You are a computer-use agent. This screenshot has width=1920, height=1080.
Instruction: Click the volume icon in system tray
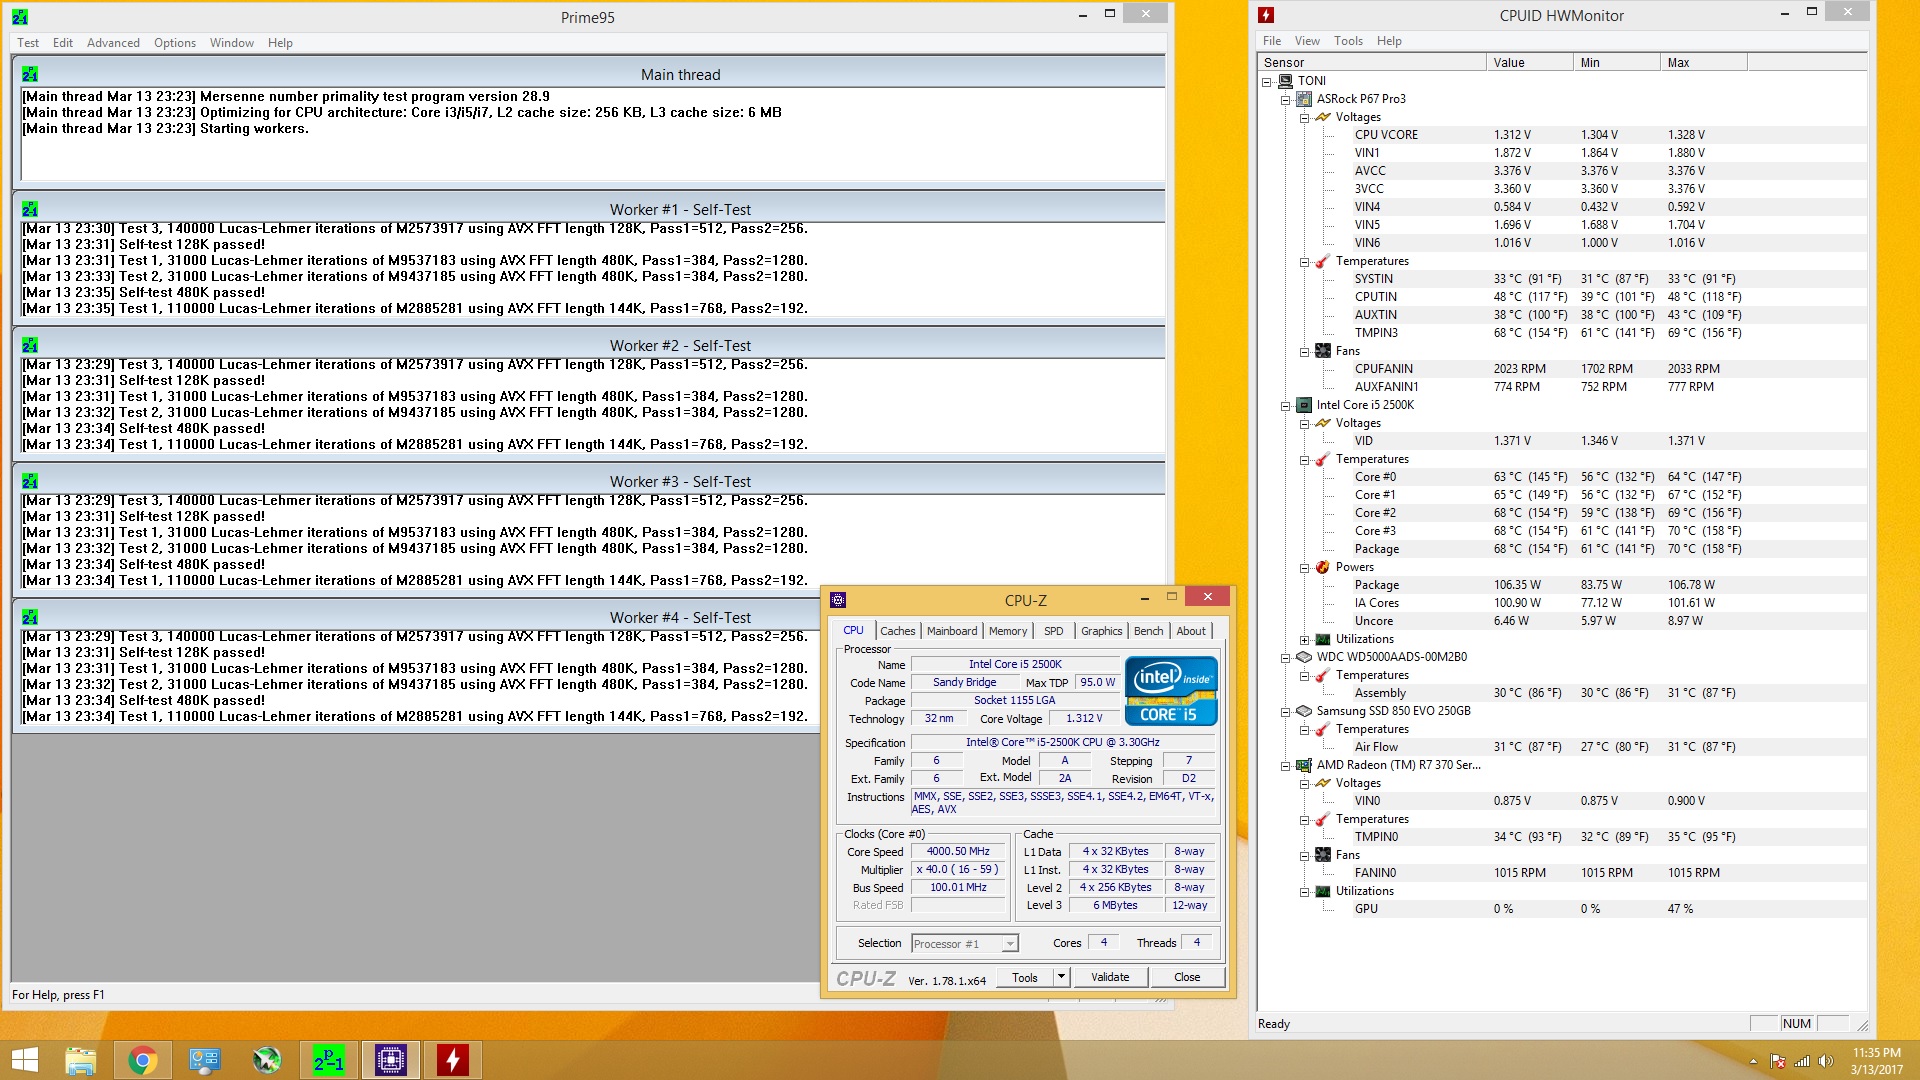pyautogui.click(x=1825, y=1061)
